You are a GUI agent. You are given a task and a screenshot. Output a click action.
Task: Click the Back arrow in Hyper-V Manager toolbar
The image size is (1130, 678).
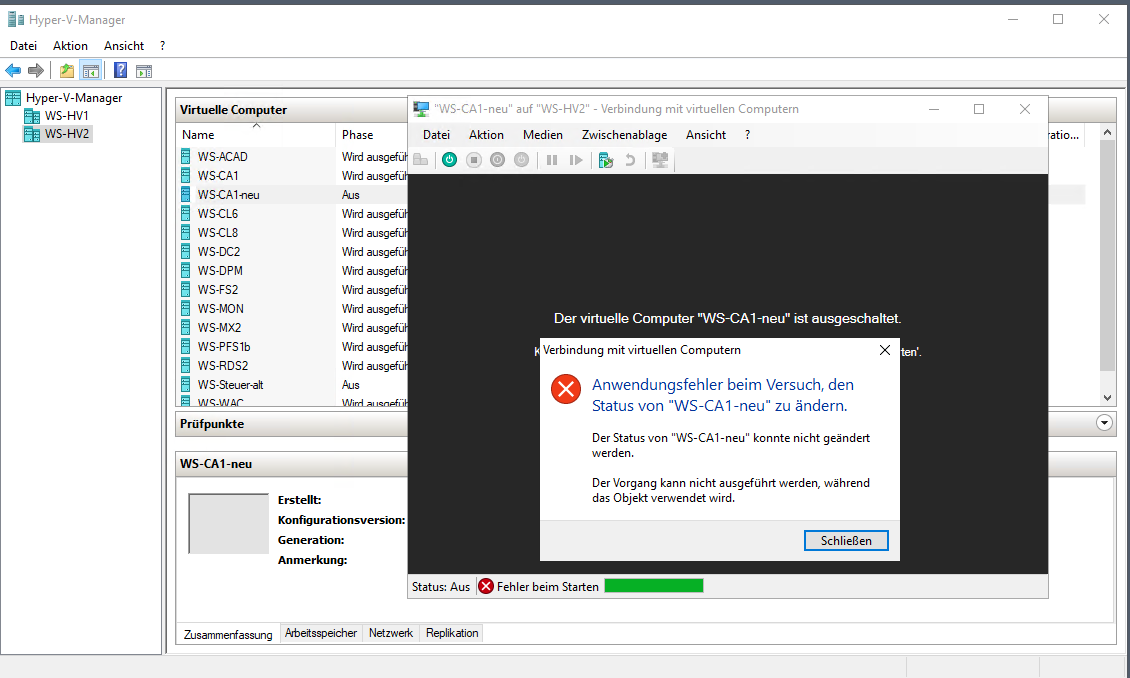pos(13,71)
